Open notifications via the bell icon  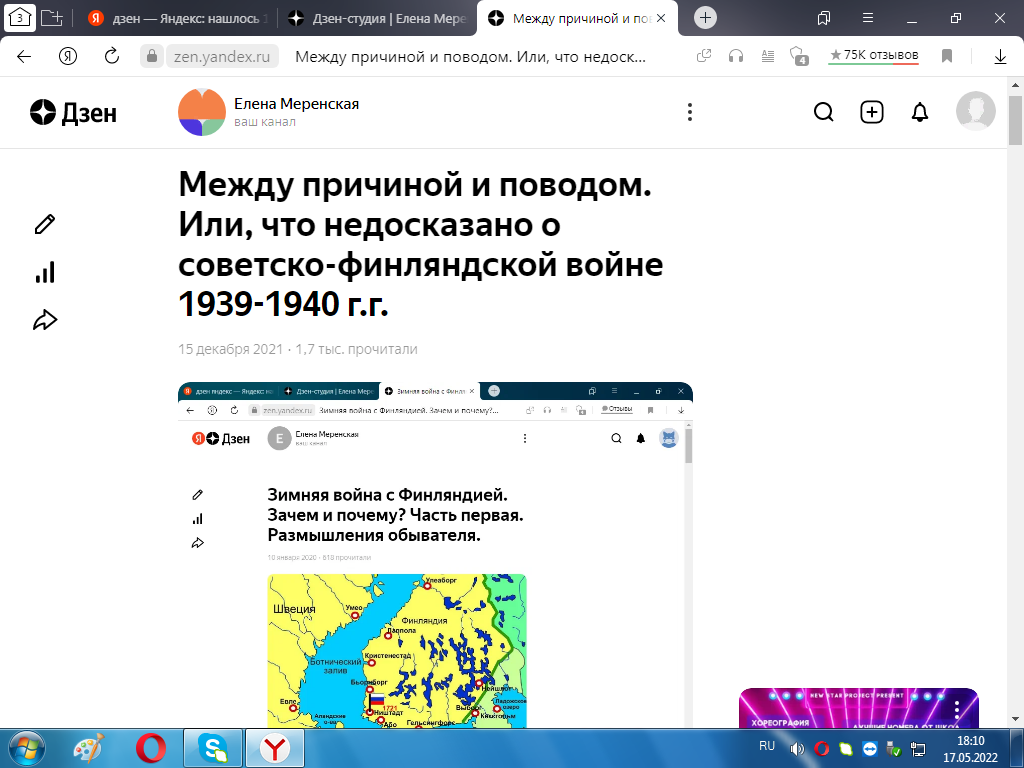coord(919,112)
